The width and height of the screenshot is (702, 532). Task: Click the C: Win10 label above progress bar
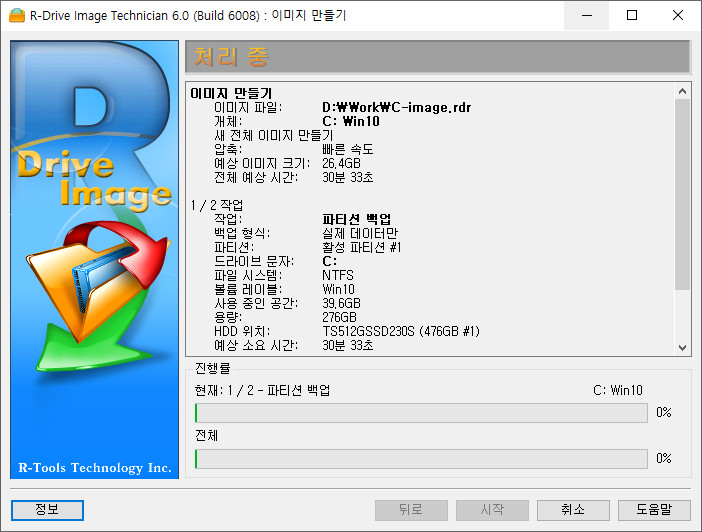tap(618, 390)
